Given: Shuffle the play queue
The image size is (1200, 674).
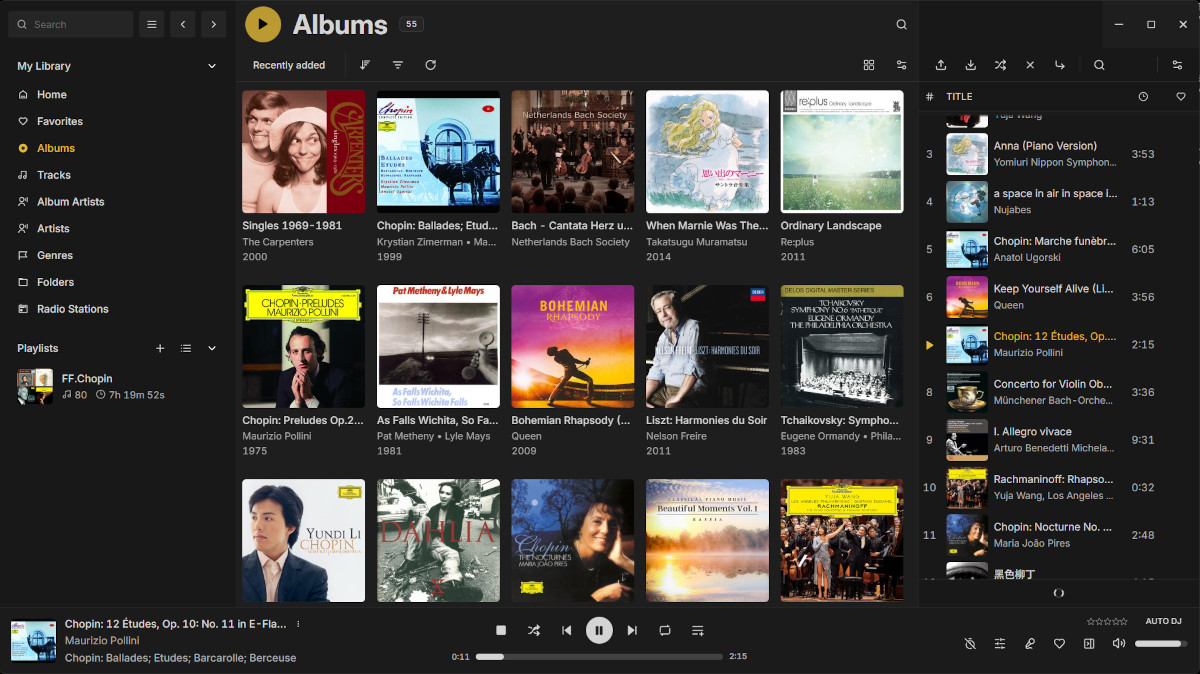Looking at the screenshot, I should (x=1000, y=65).
